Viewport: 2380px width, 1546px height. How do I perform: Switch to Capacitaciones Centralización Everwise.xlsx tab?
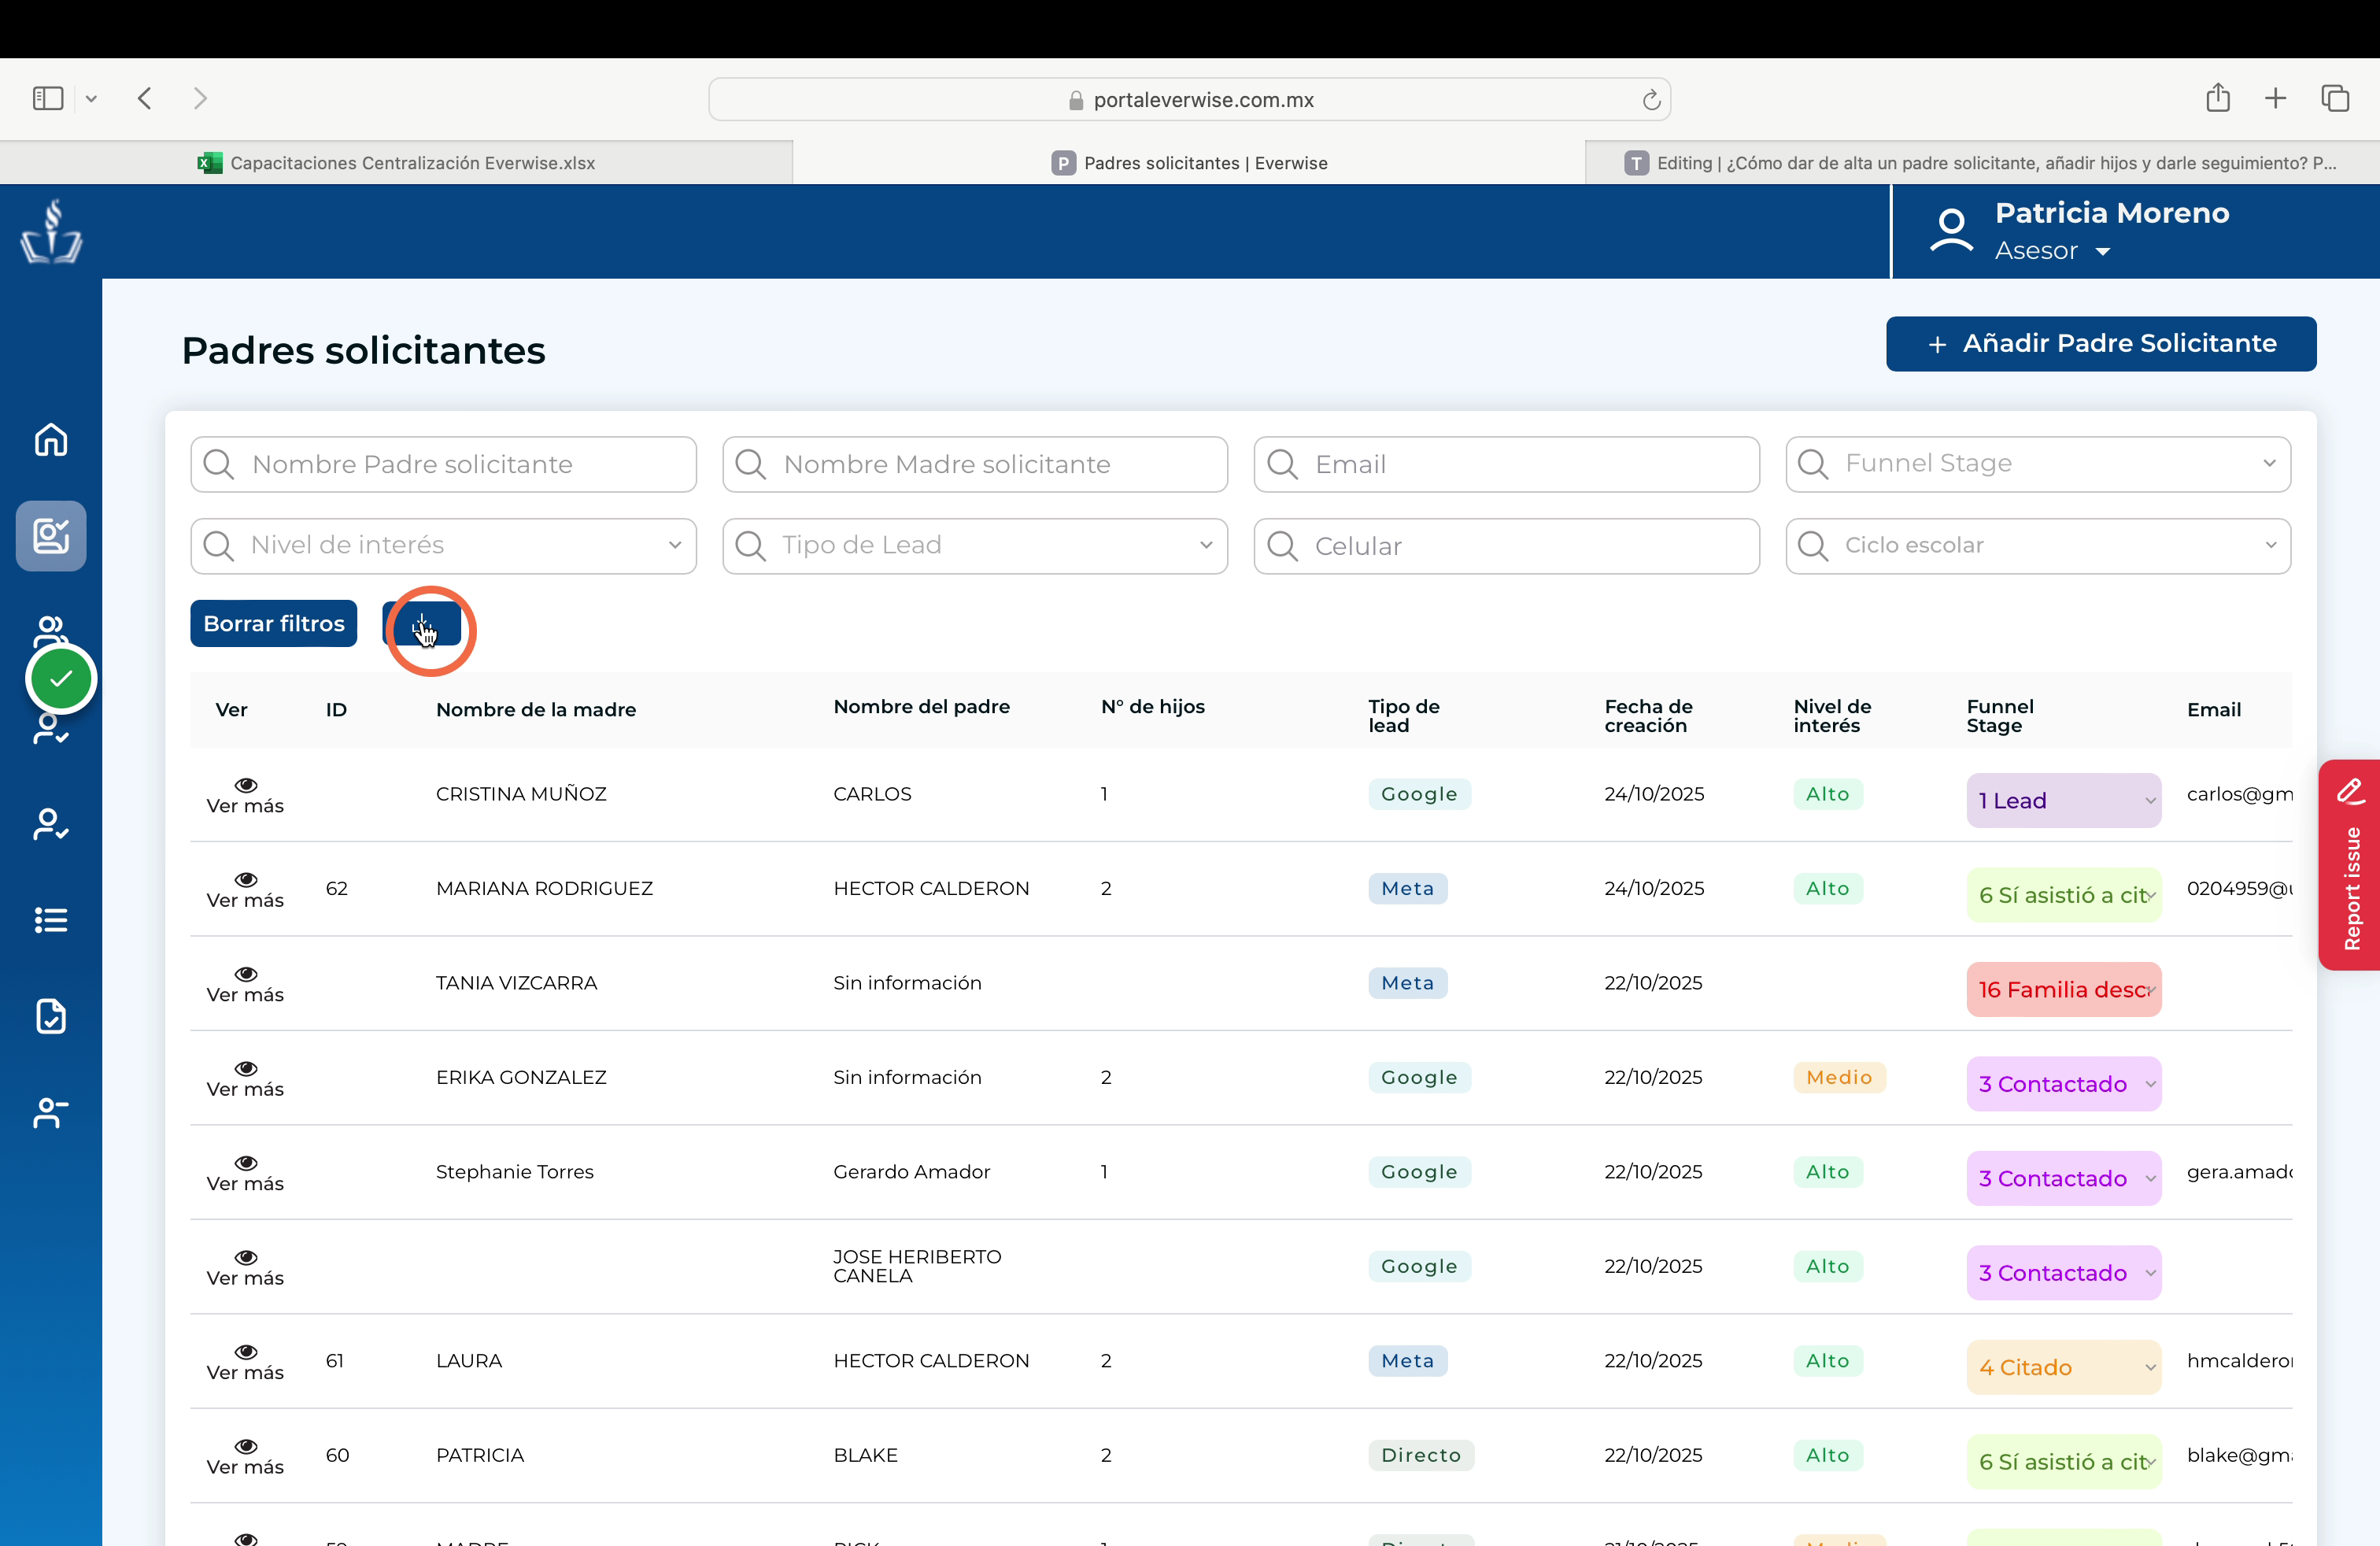coord(396,163)
